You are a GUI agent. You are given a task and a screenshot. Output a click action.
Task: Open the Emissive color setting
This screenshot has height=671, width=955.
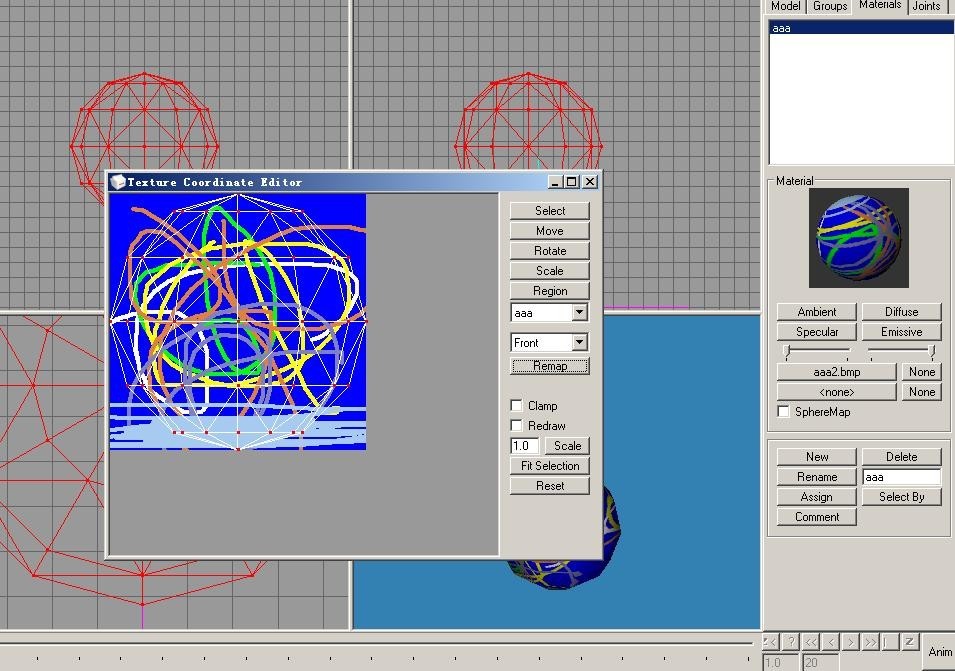(x=901, y=332)
